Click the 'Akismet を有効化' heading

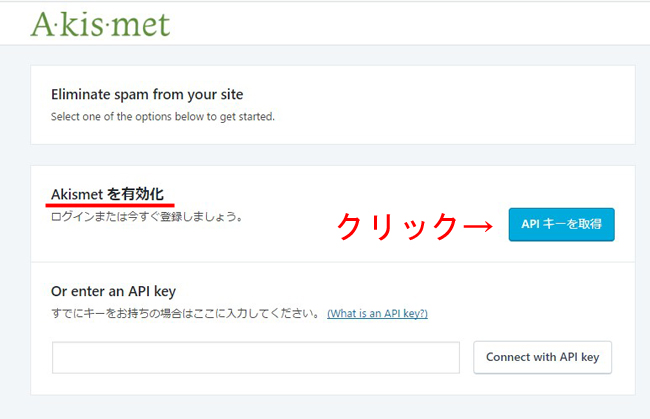(x=107, y=194)
